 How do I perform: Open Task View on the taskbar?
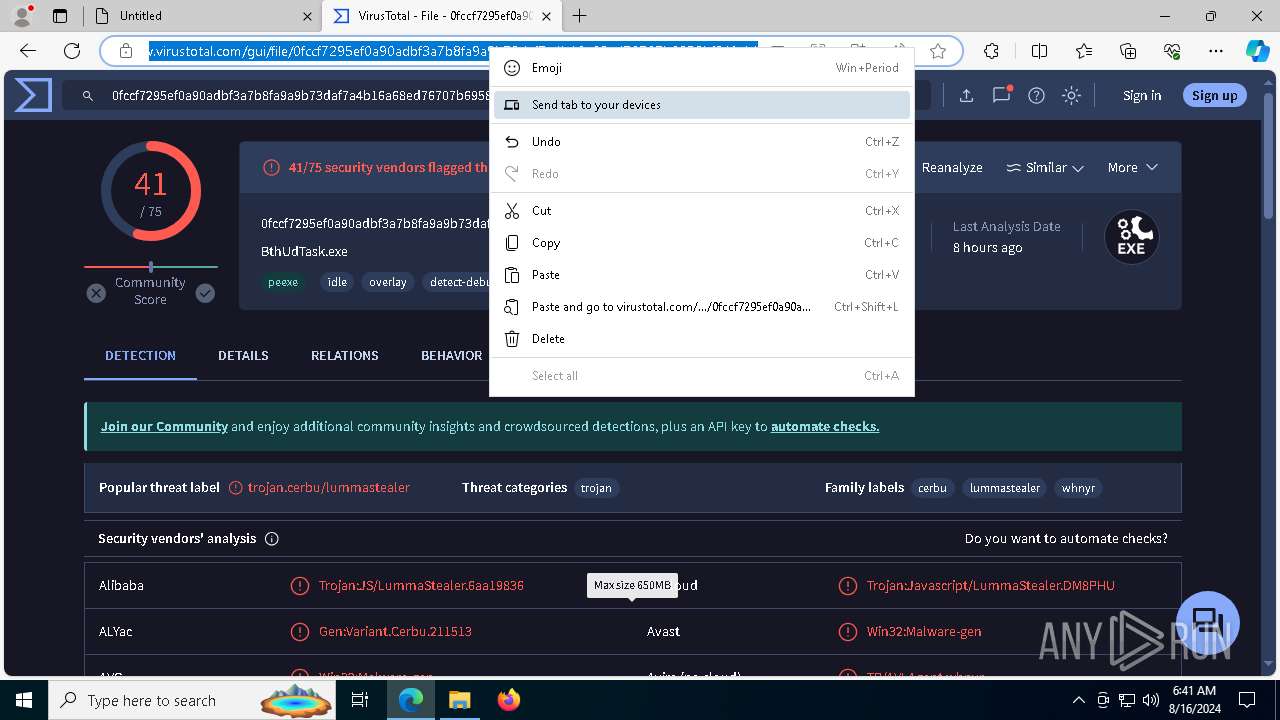point(361,700)
